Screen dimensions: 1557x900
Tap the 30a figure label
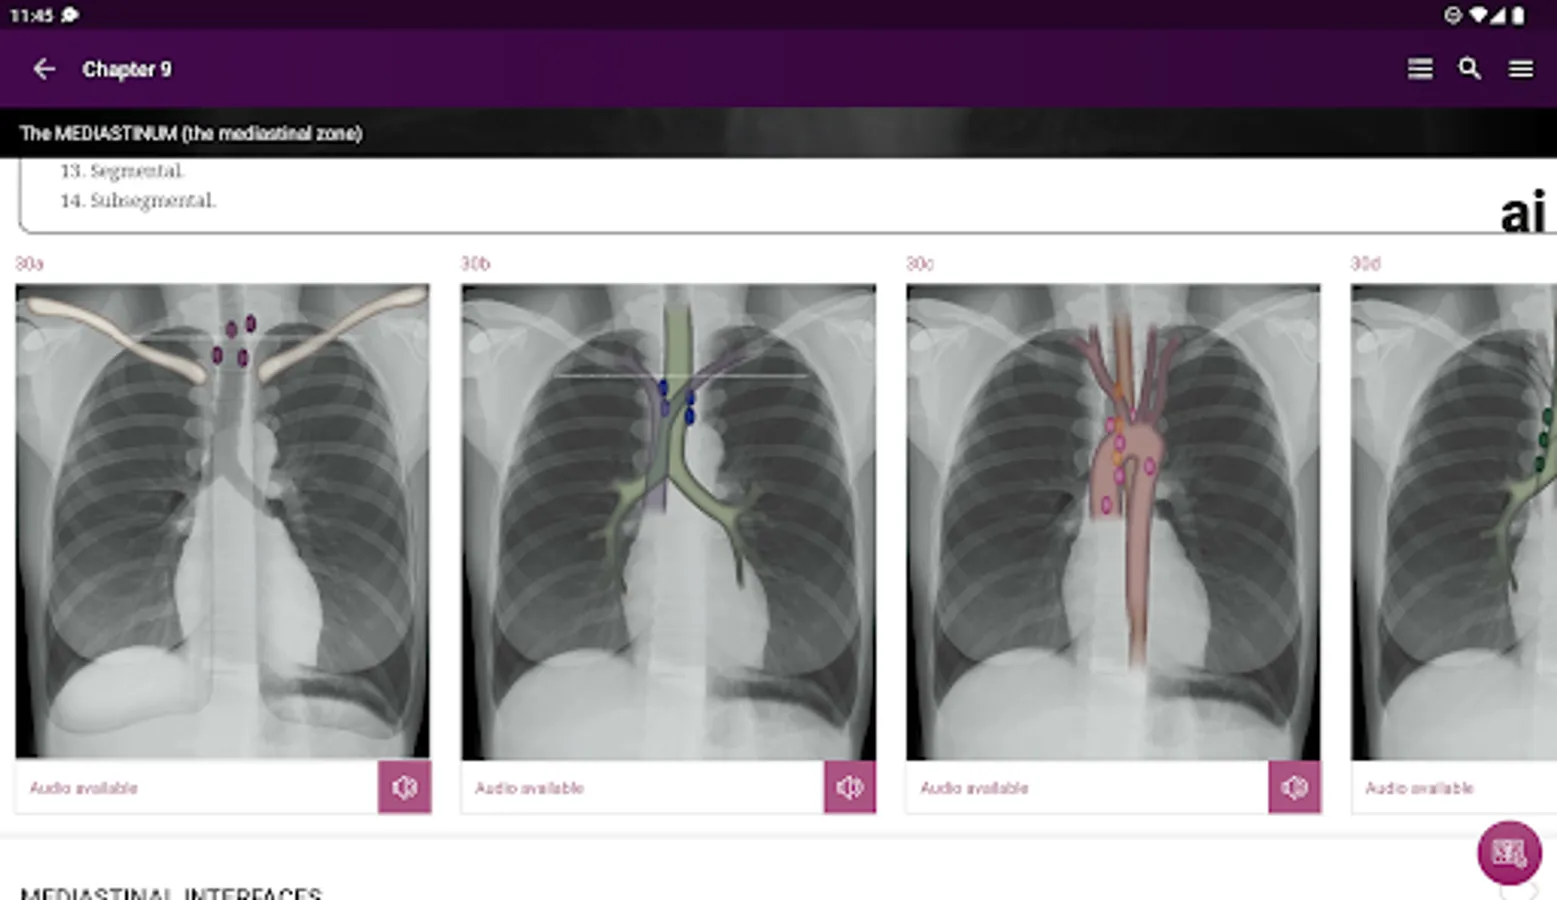click(x=29, y=264)
